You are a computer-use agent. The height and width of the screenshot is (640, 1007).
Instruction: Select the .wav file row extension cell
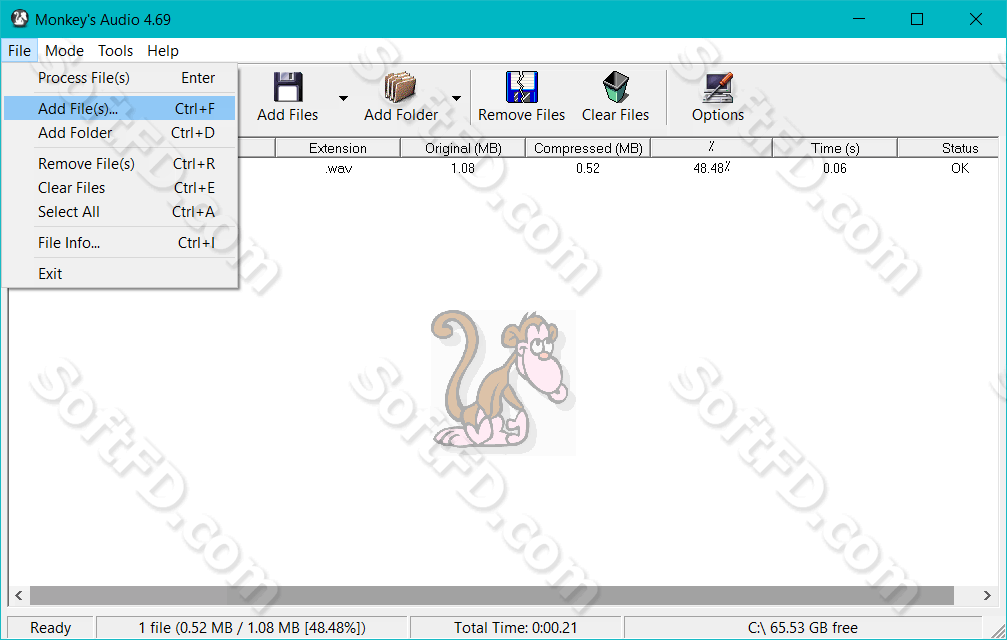pyautogui.click(x=338, y=168)
